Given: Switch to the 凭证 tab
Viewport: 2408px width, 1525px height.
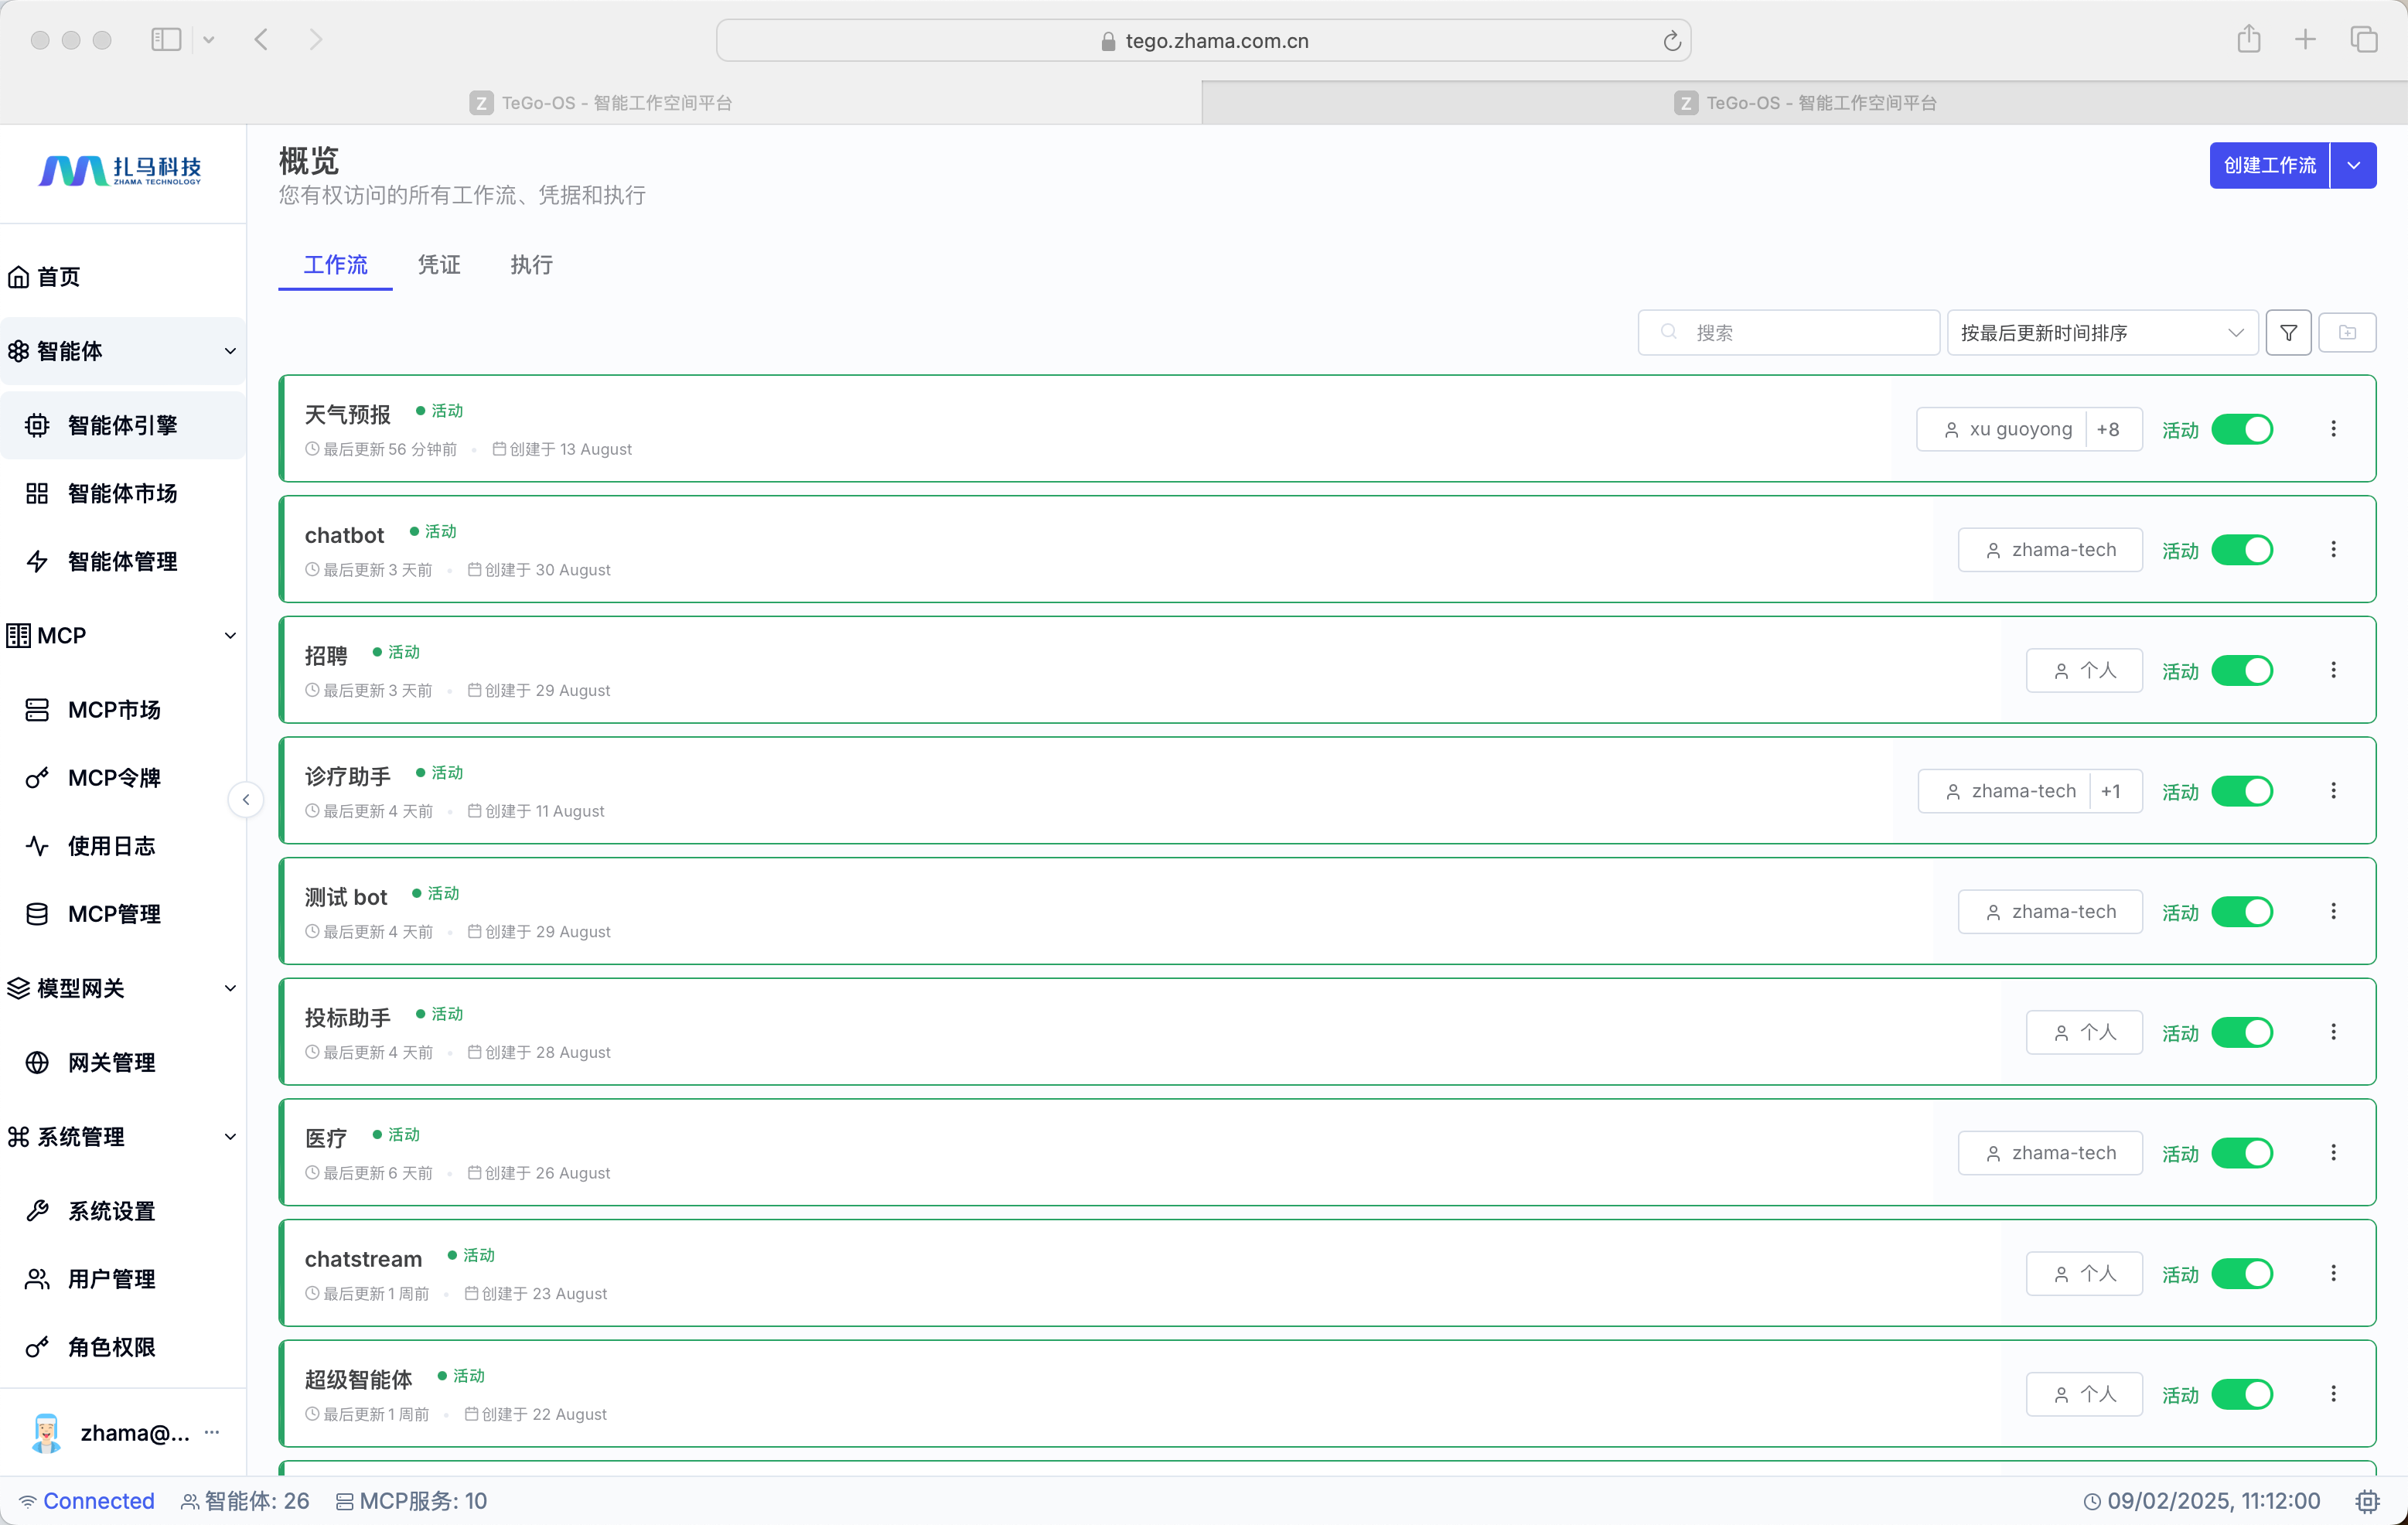Looking at the screenshot, I should [439, 265].
